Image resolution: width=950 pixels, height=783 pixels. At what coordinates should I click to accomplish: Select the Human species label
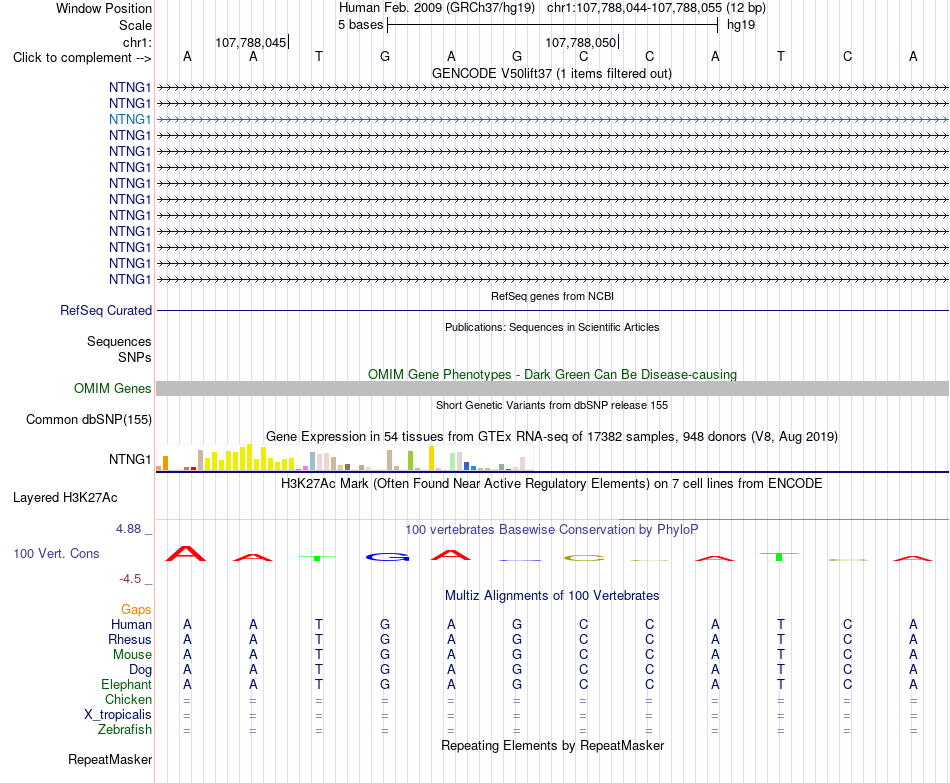coord(131,624)
